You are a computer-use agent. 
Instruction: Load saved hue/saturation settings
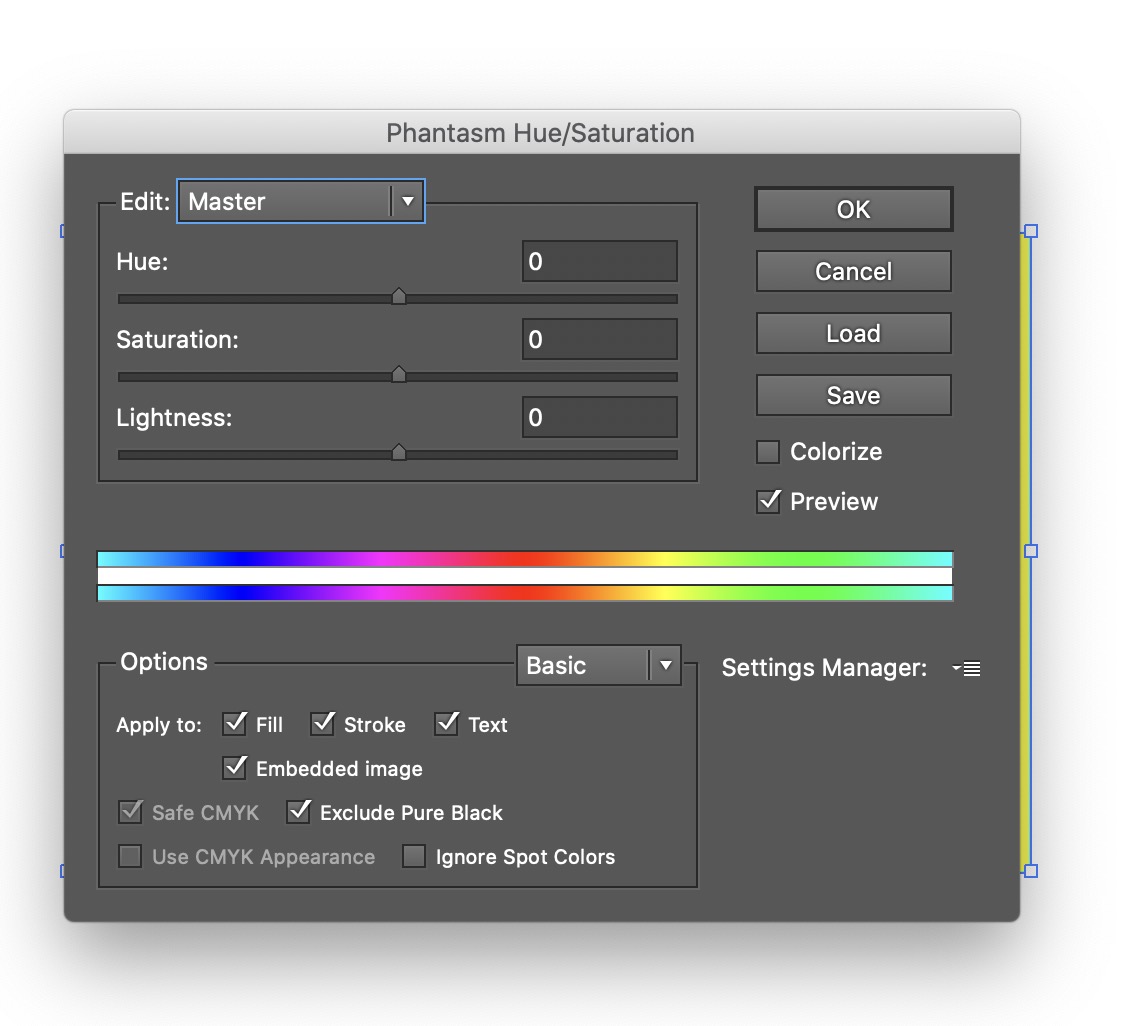tap(853, 334)
